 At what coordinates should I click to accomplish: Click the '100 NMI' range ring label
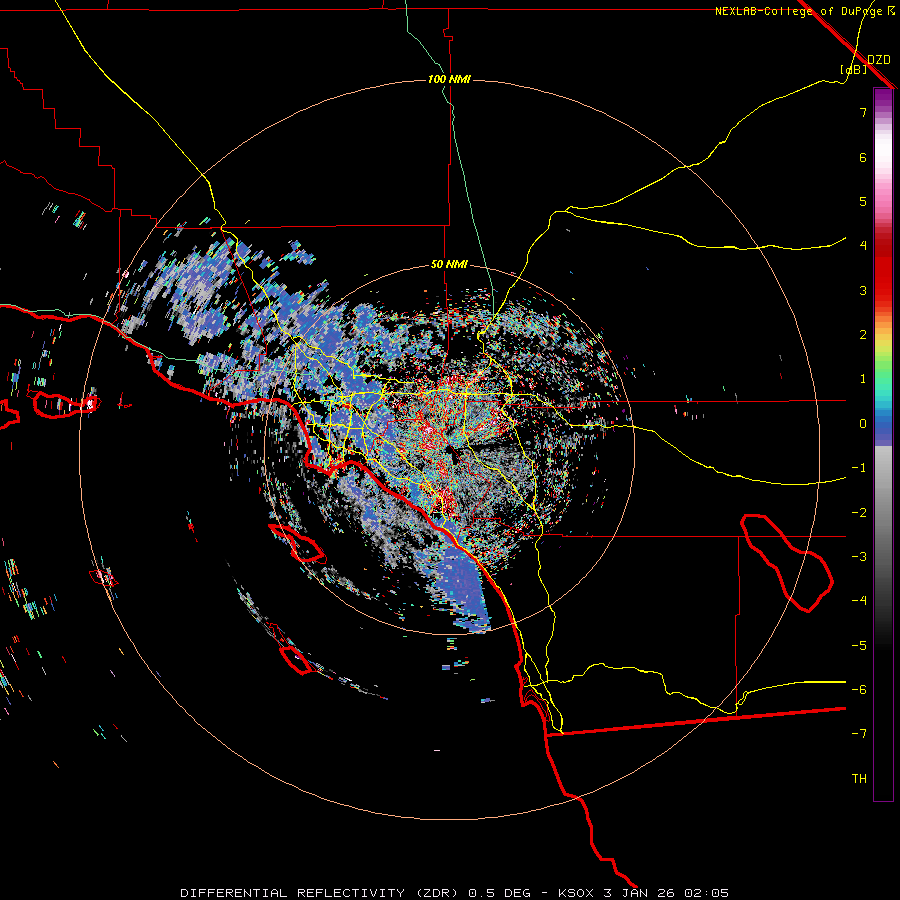[449, 79]
